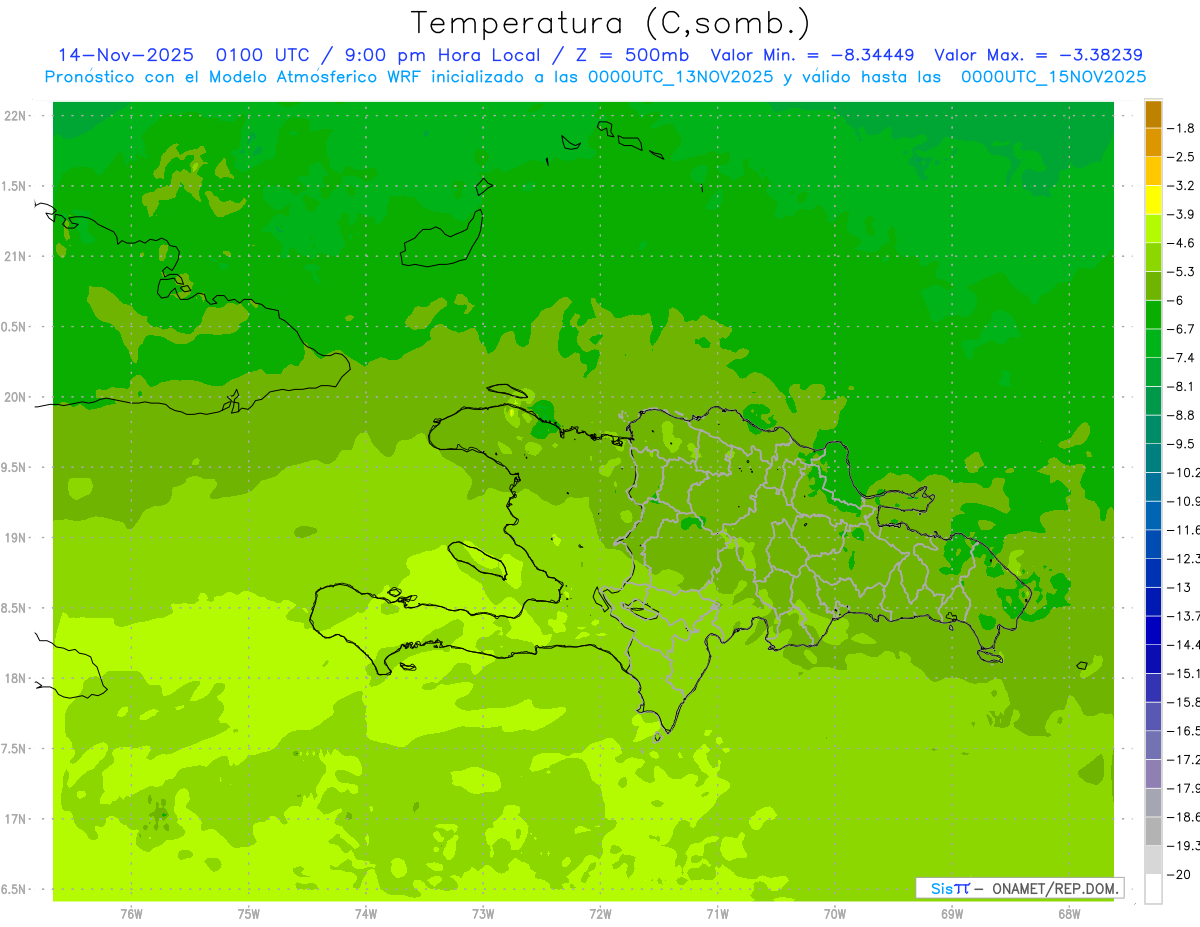The height and width of the screenshot is (927, 1200).
Task: Click the '19N' latitude axis label
Action: pos(16,538)
